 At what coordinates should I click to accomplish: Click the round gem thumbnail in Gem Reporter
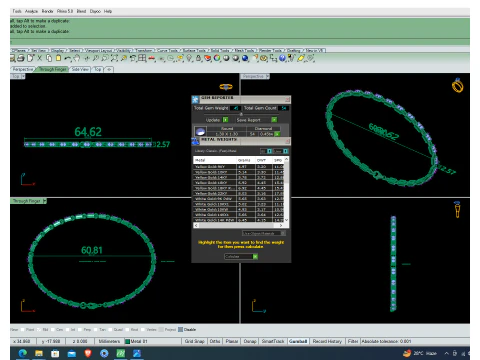click(x=200, y=131)
